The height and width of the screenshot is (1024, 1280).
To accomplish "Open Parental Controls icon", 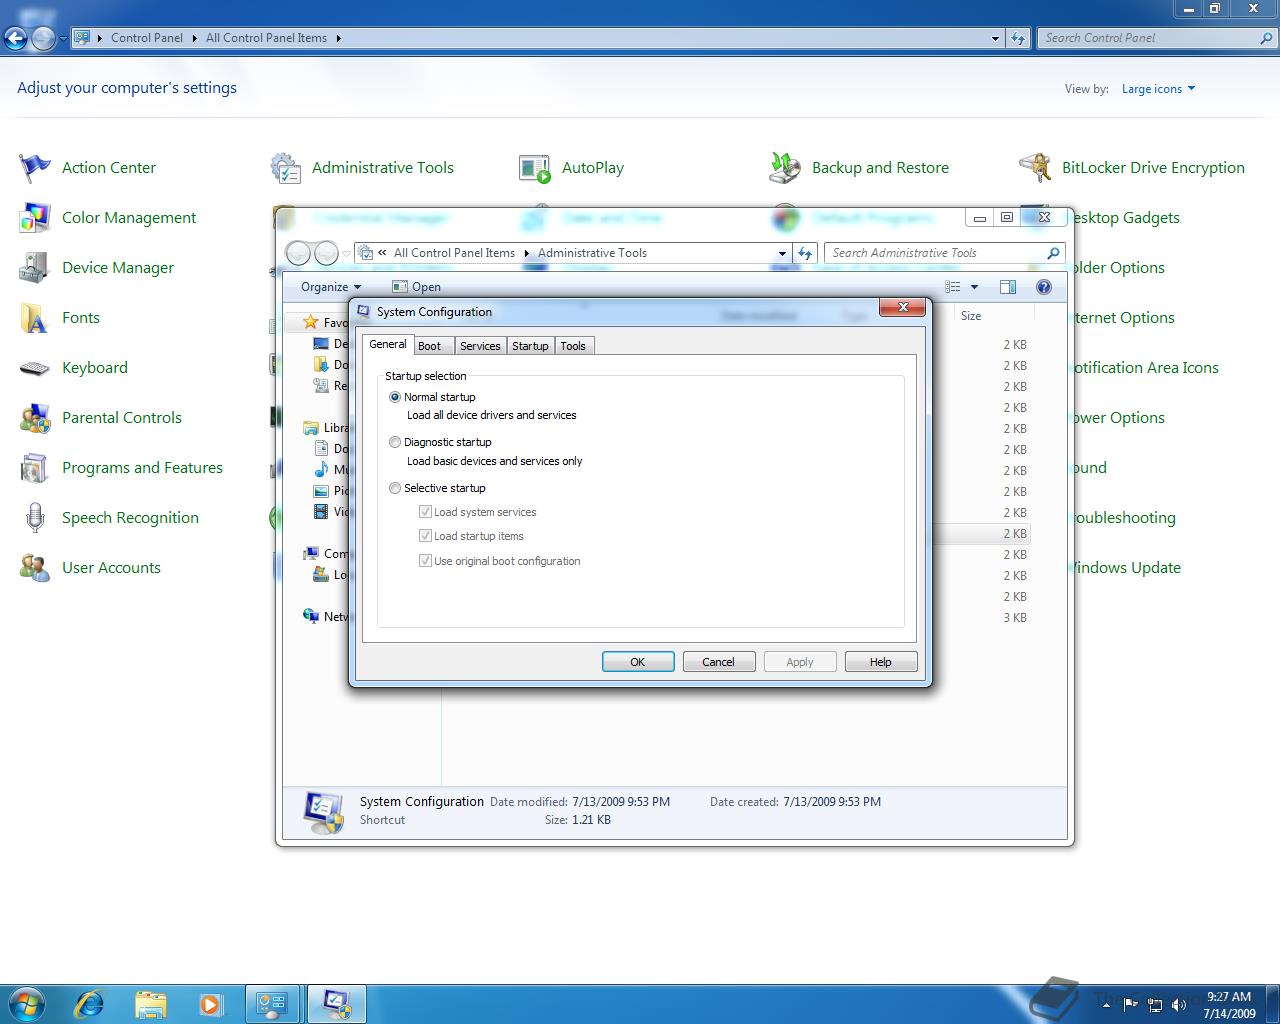I will pos(35,418).
